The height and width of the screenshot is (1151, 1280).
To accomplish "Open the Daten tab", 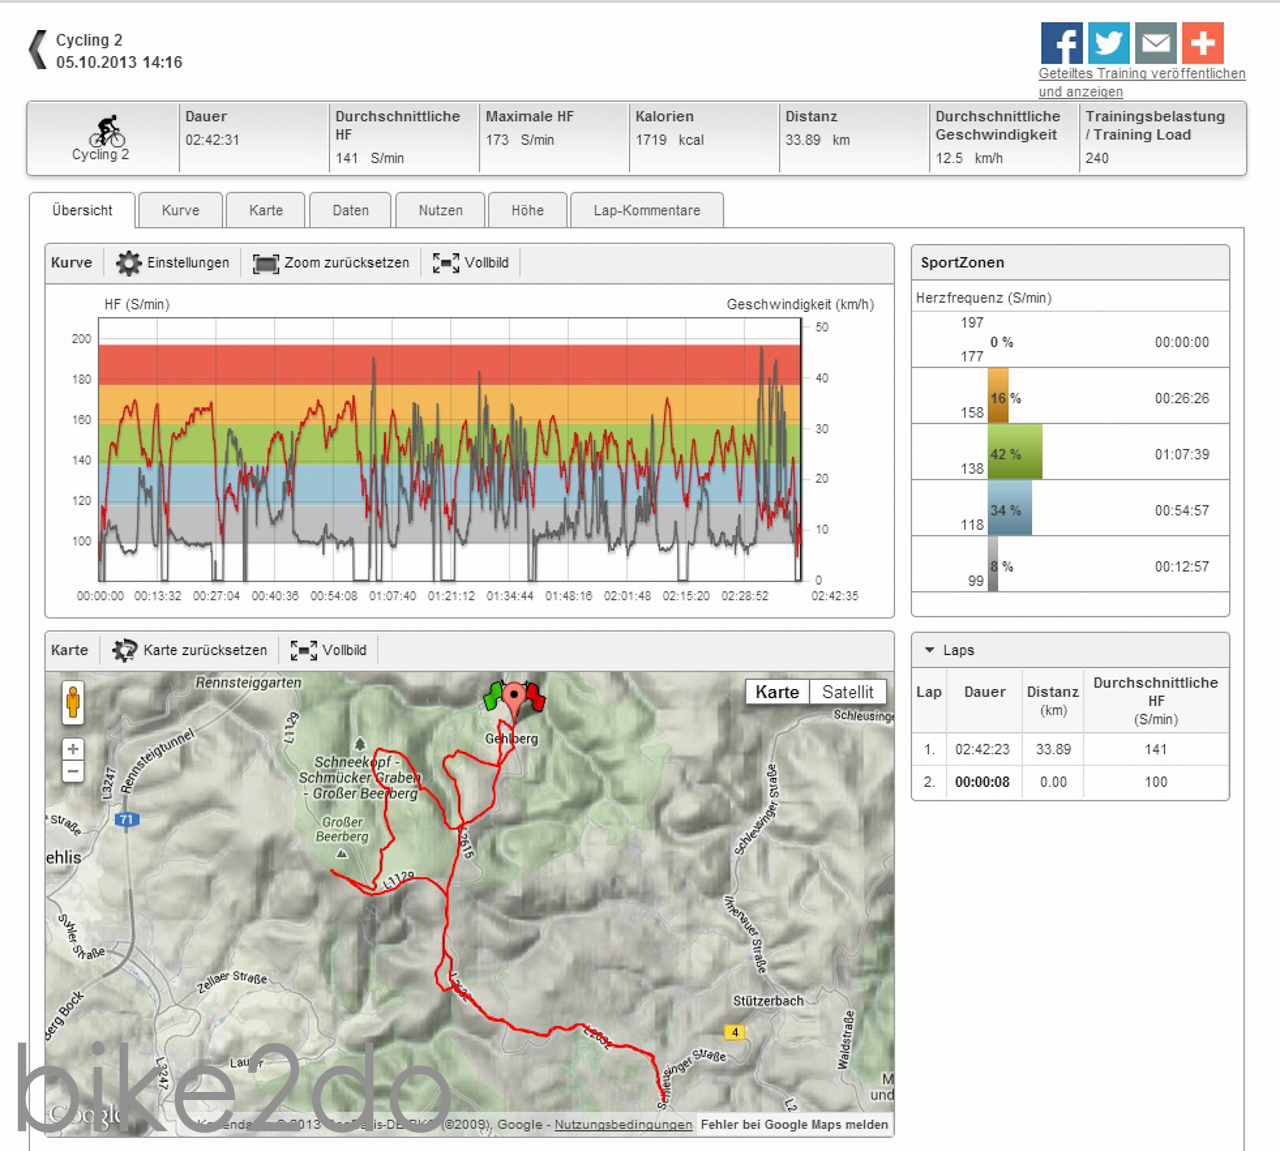I will click(350, 211).
